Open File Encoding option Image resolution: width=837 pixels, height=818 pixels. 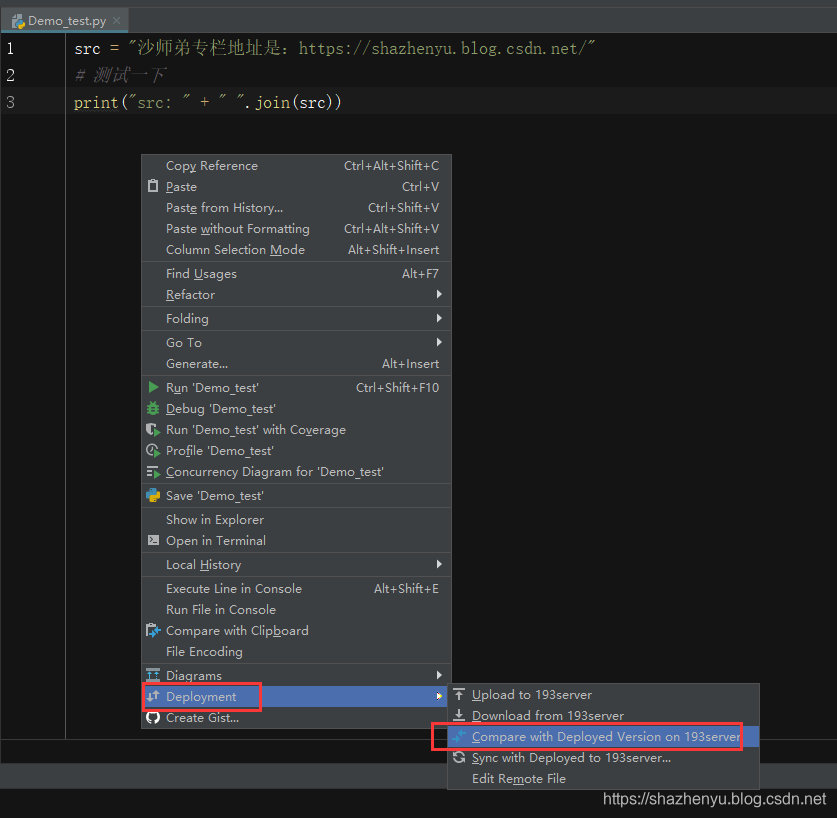(296, 651)
